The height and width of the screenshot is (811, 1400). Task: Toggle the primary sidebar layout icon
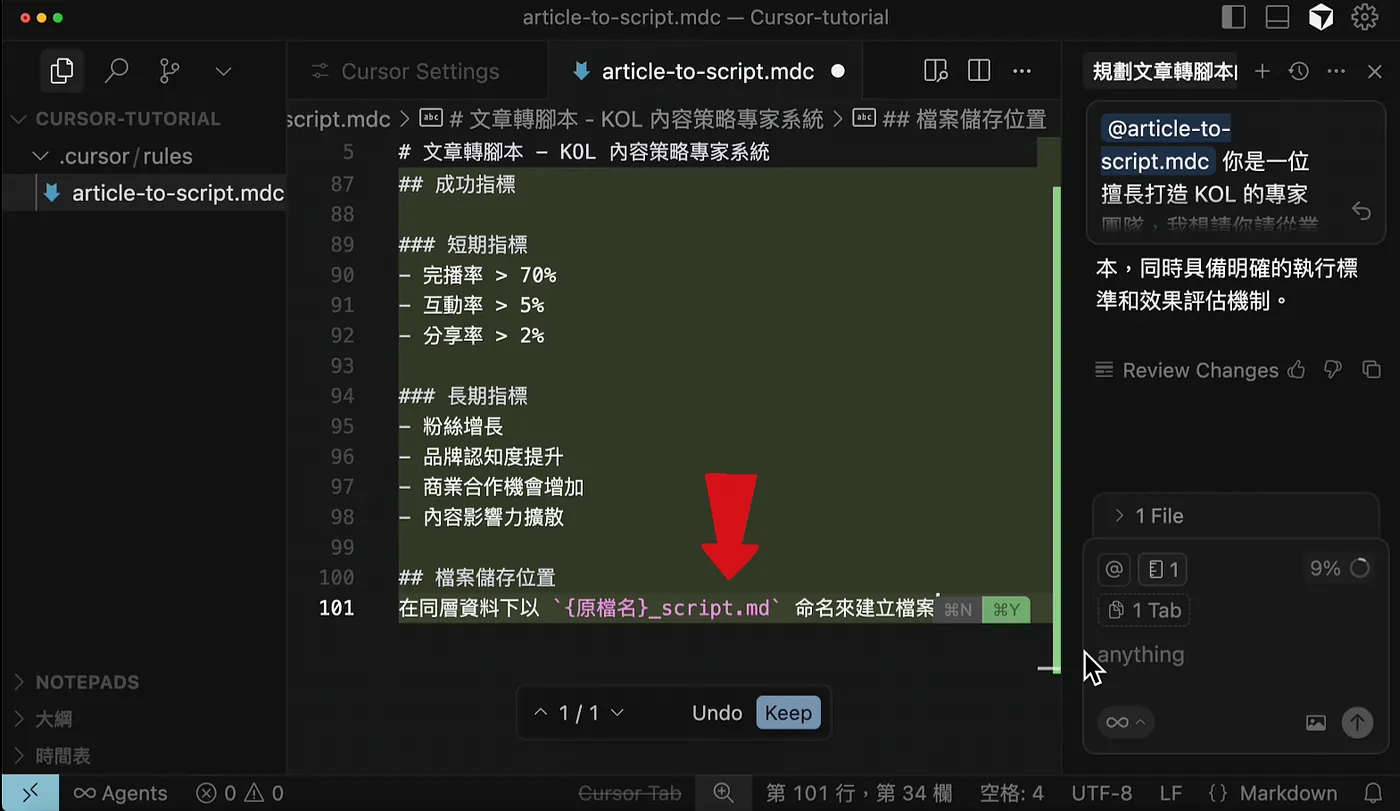pyautogui.click(x=1234, y=17)
